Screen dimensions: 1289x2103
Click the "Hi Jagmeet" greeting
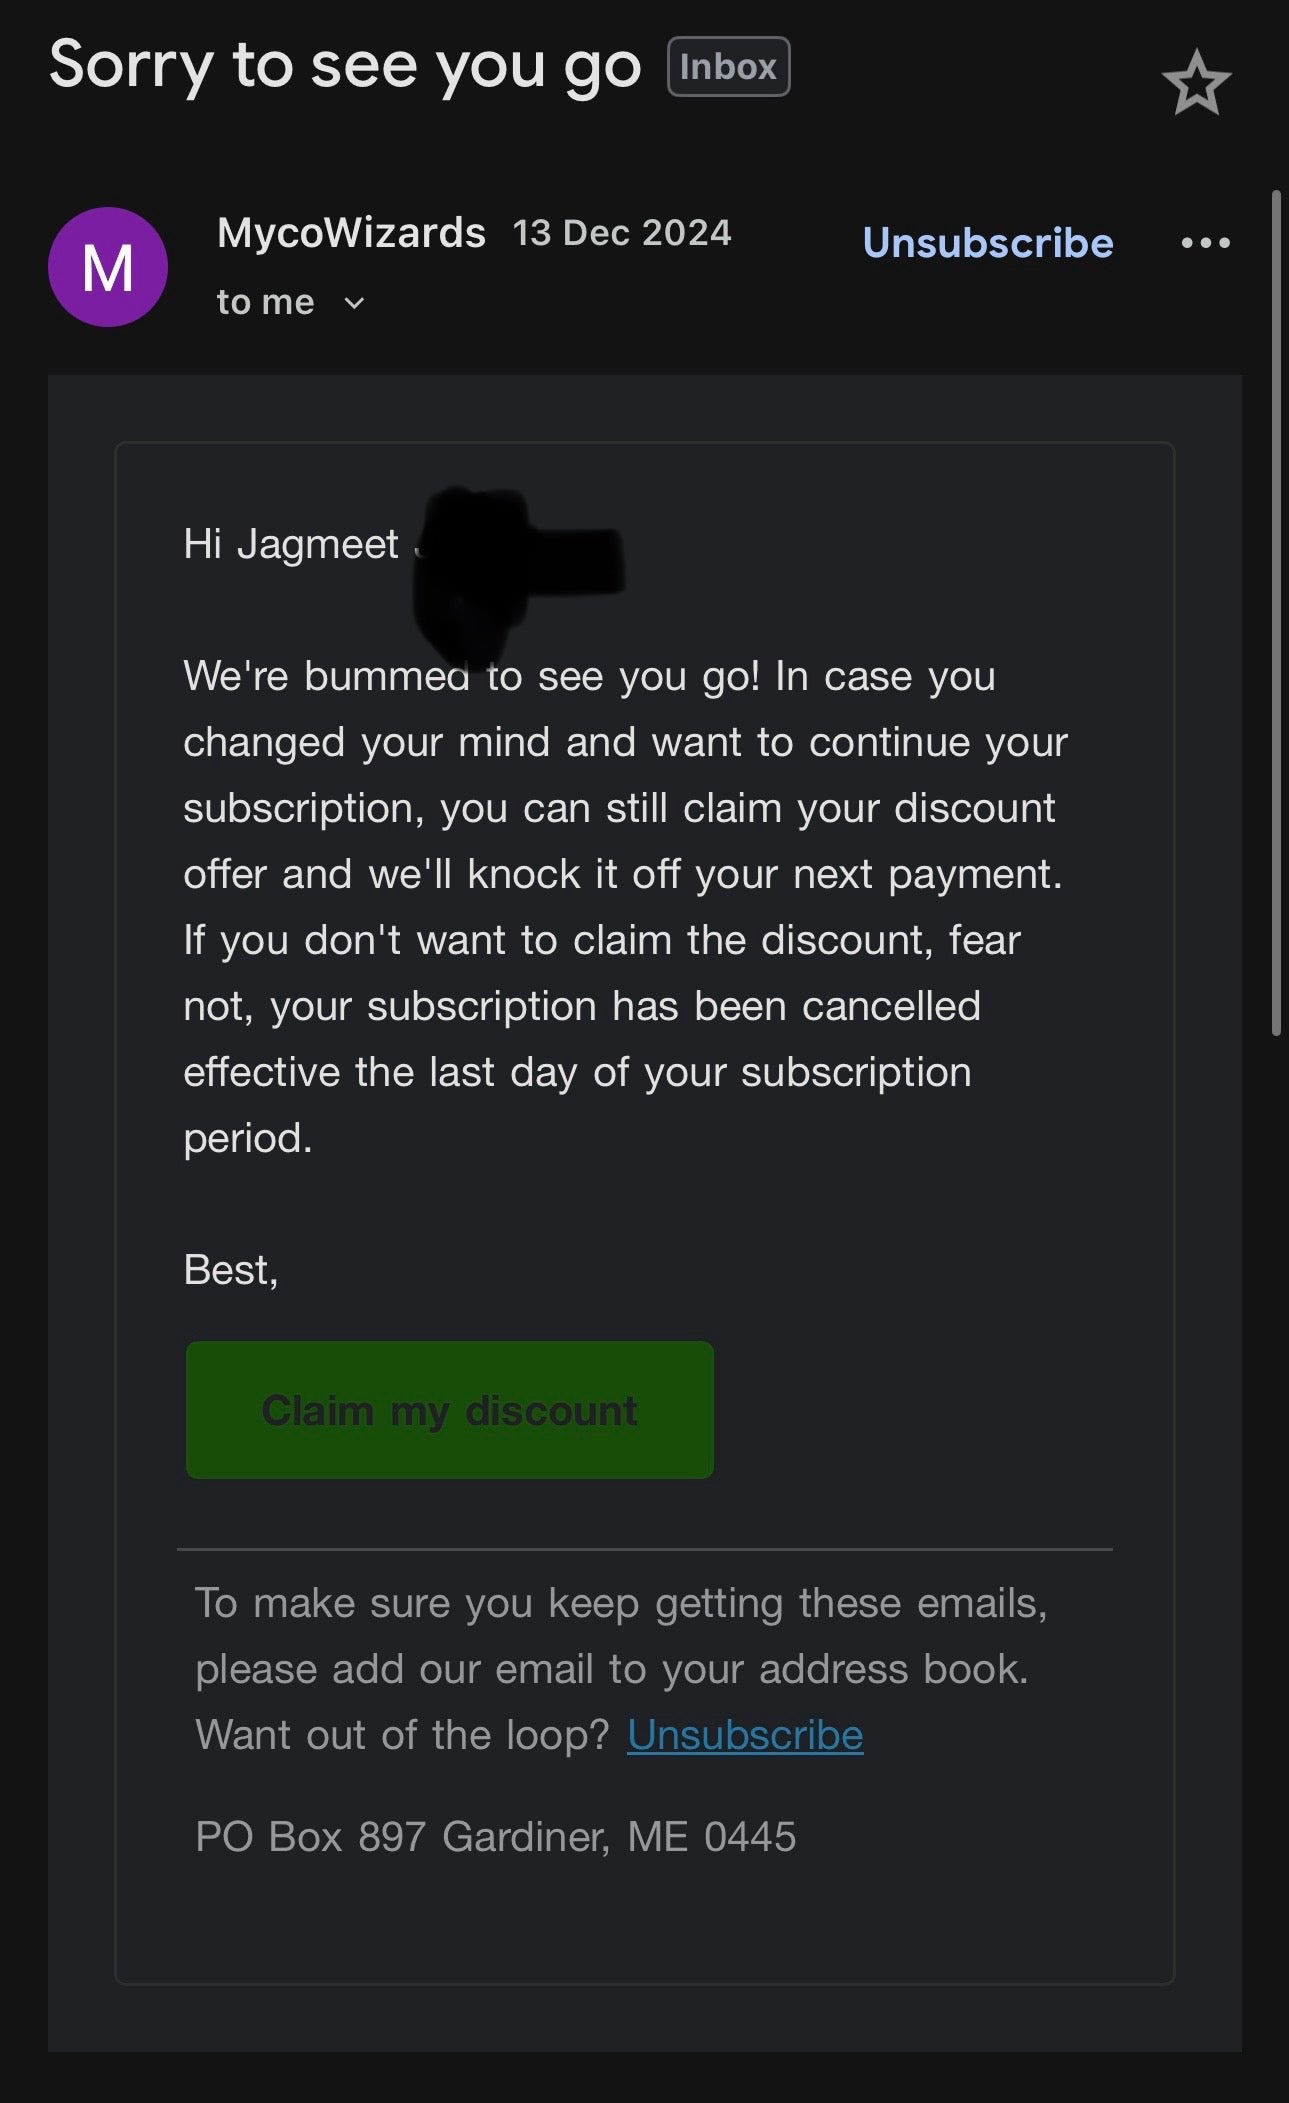(291, 545)
